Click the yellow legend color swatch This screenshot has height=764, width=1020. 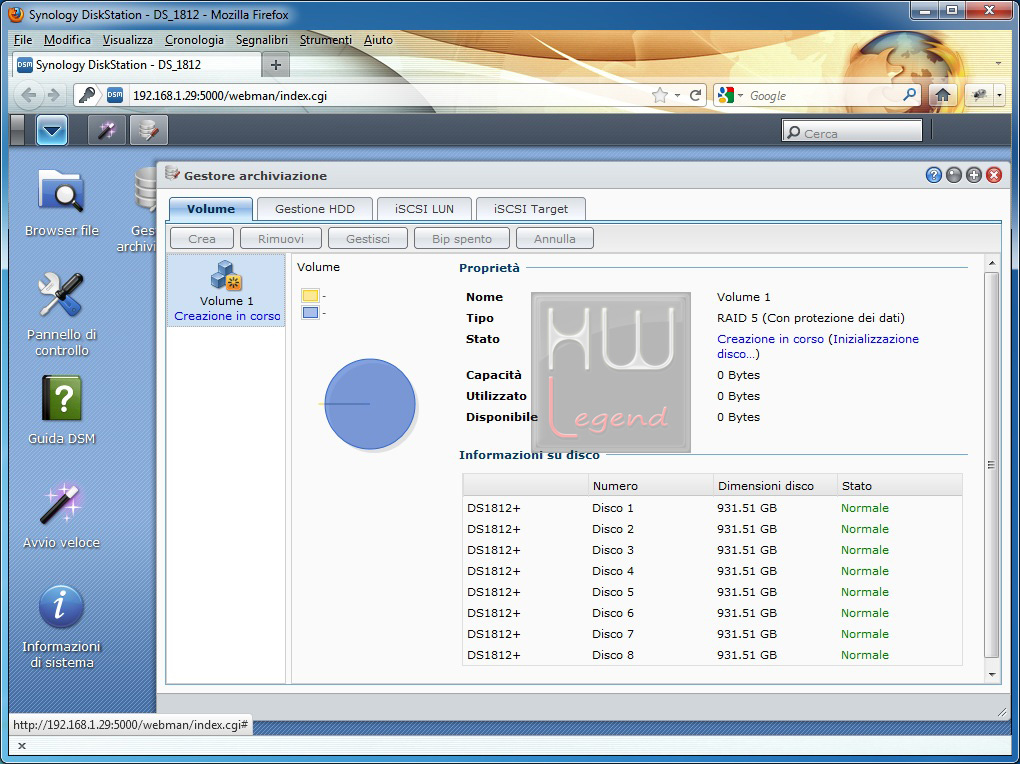click(310, 295)
